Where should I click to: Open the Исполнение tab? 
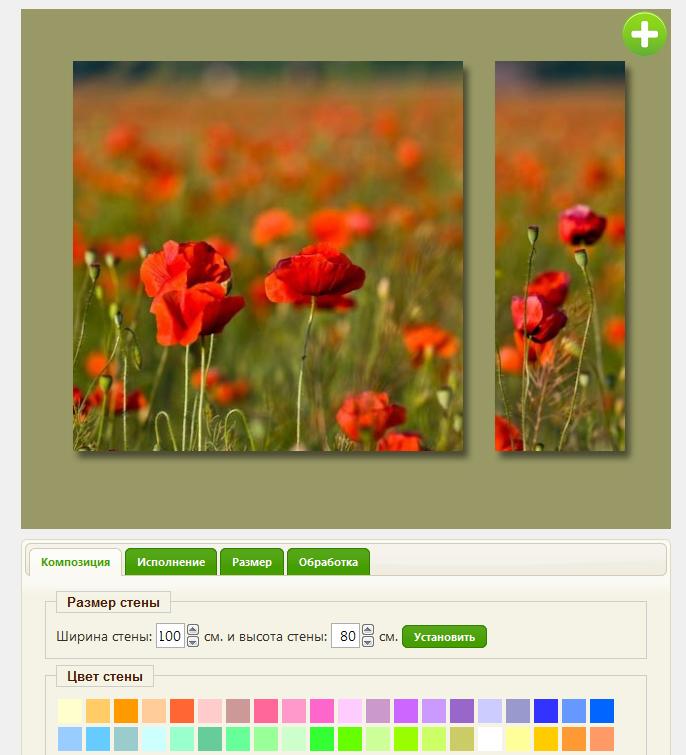click(171, 562)
